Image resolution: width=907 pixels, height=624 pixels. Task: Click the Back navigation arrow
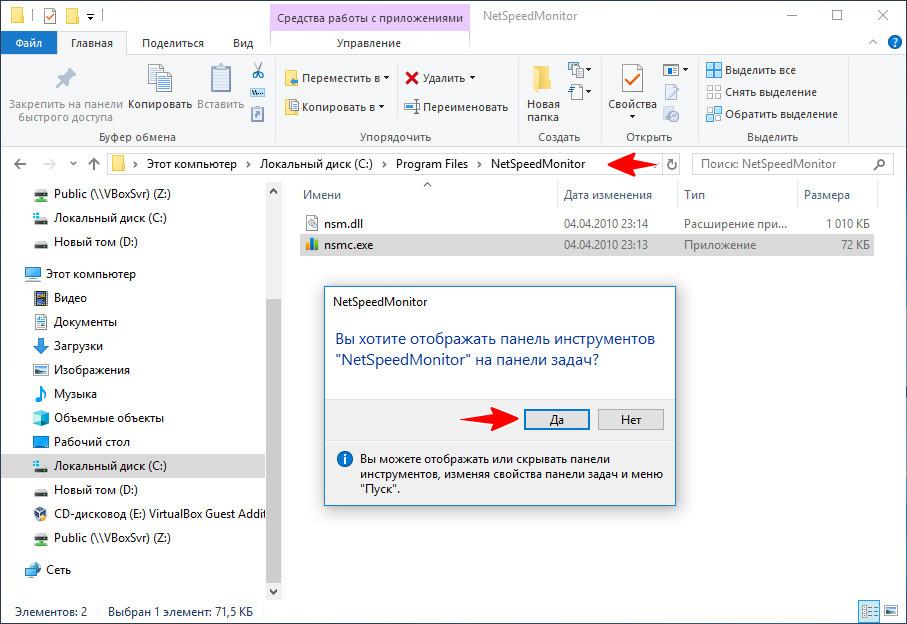20,164
